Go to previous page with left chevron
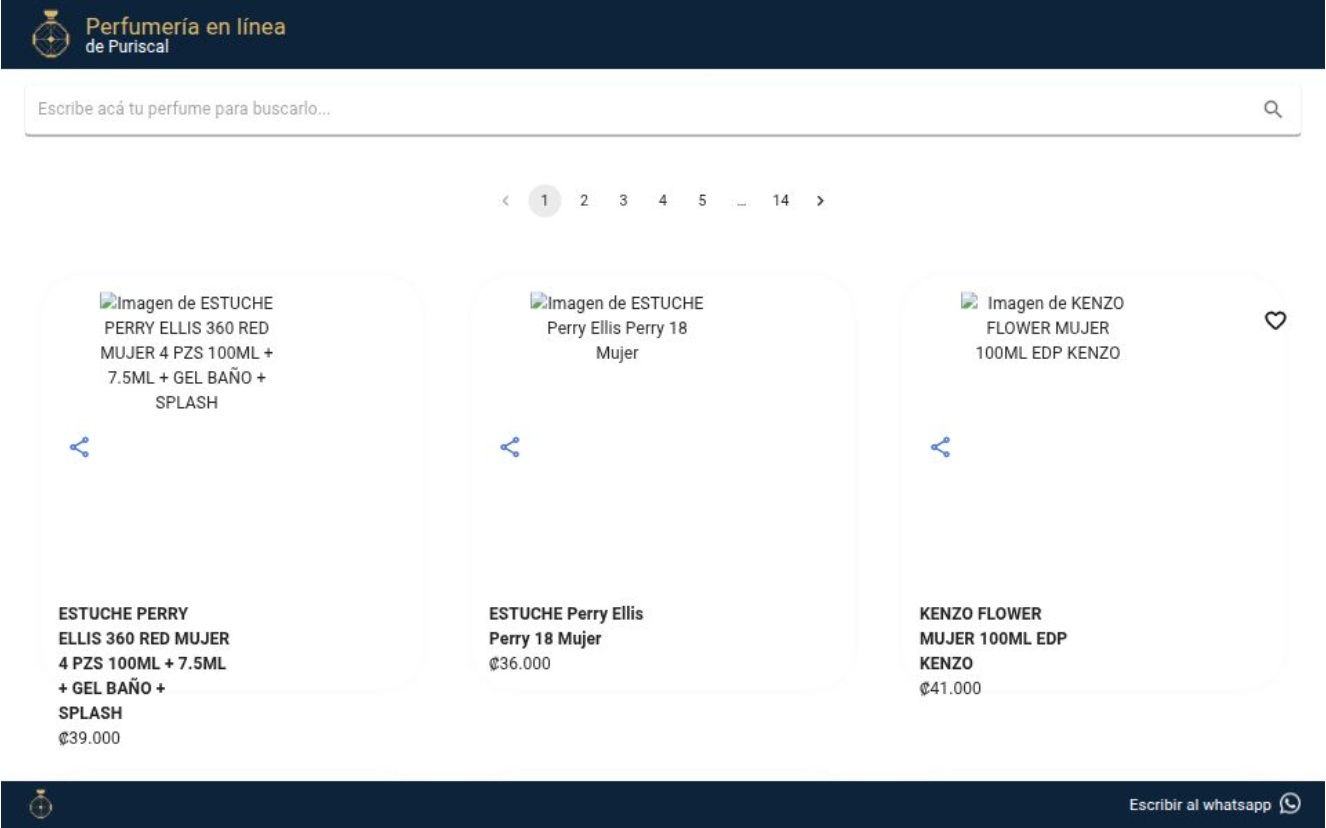1326x828 pixels. [x=506, y=201]
